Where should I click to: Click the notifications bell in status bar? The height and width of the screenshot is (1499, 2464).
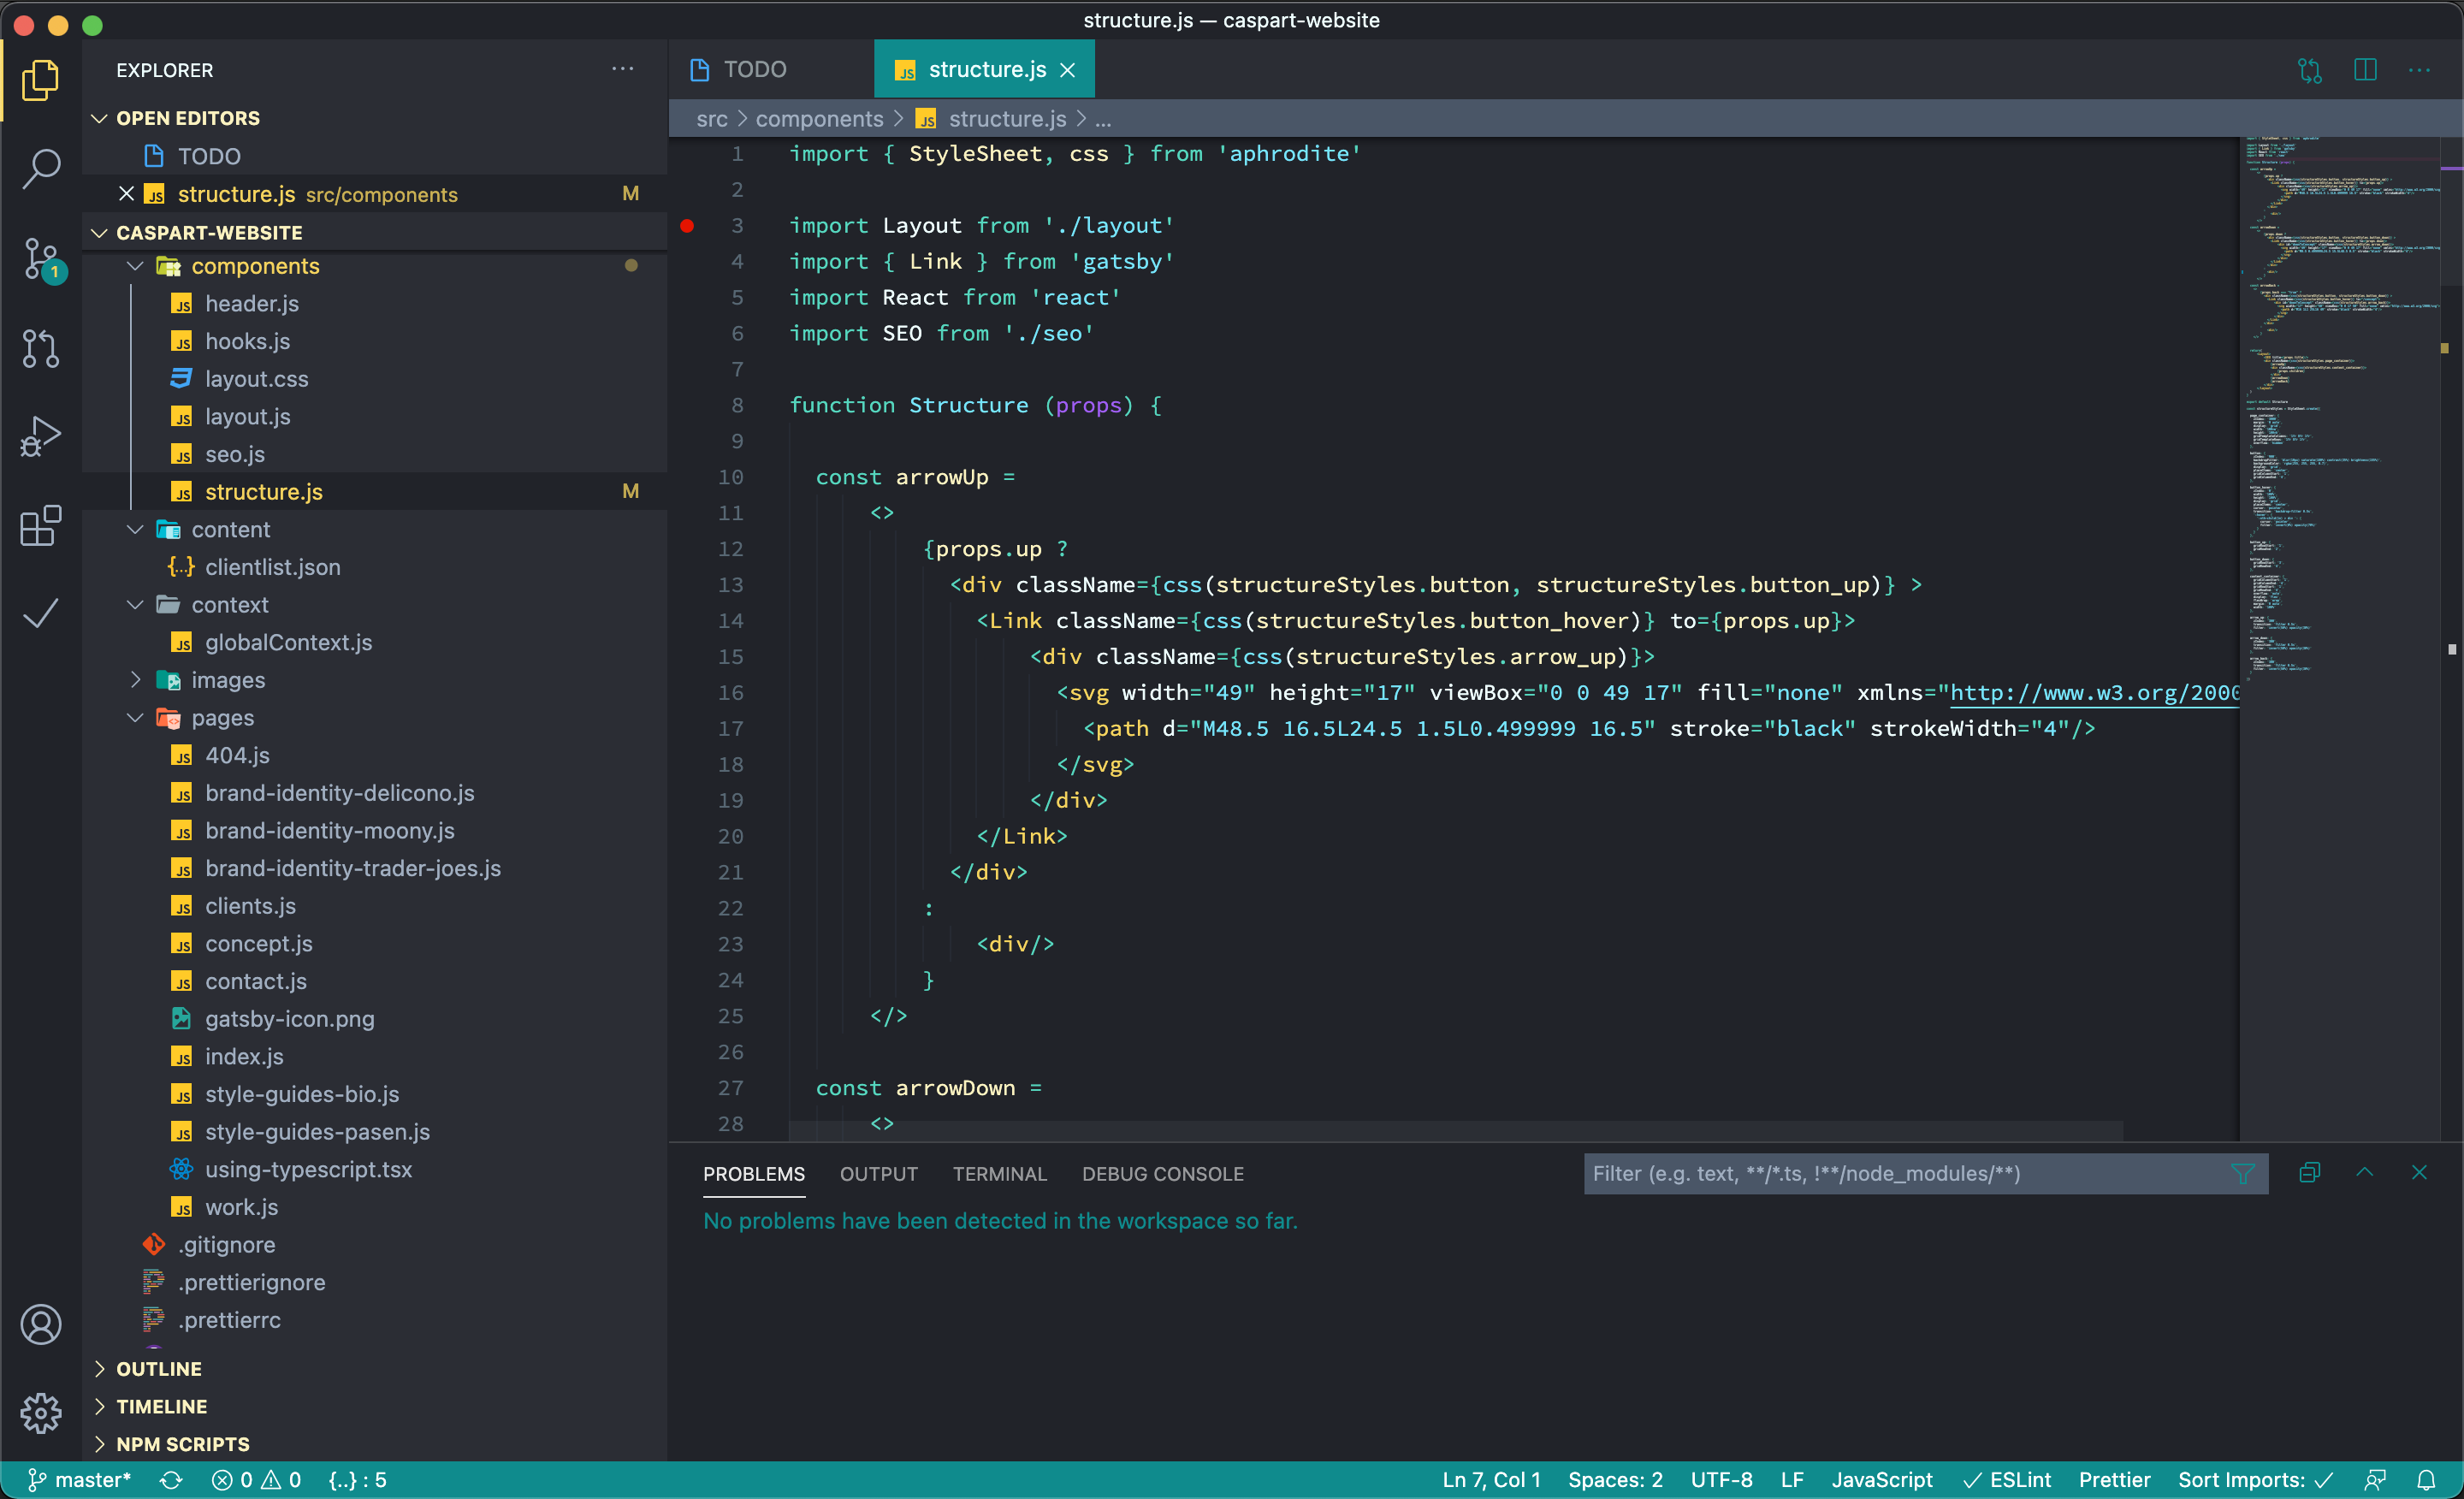pyautogui.click(x=2426, y=1480)
